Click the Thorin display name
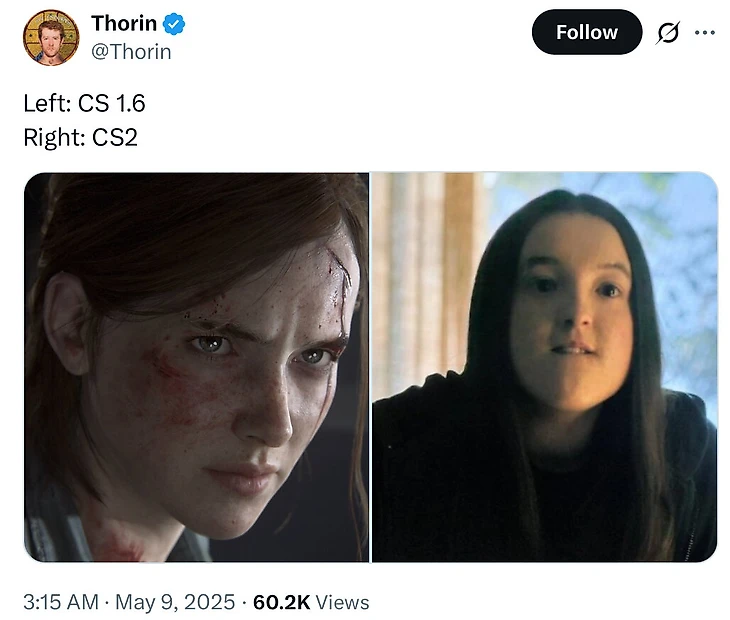The width and height of the screenshot is (730, 620). pos(123,23)
